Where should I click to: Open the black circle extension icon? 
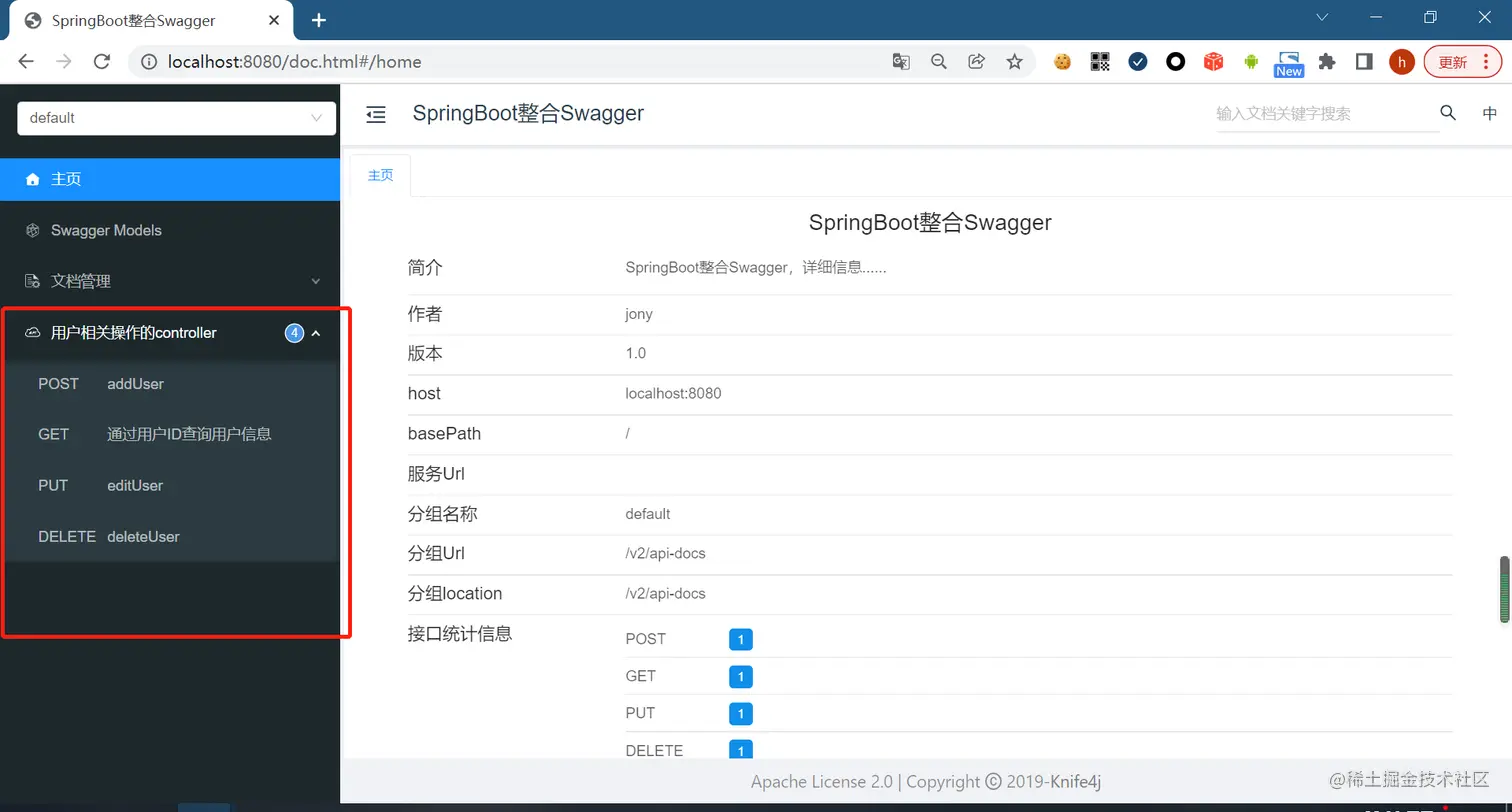point(1176,62)
